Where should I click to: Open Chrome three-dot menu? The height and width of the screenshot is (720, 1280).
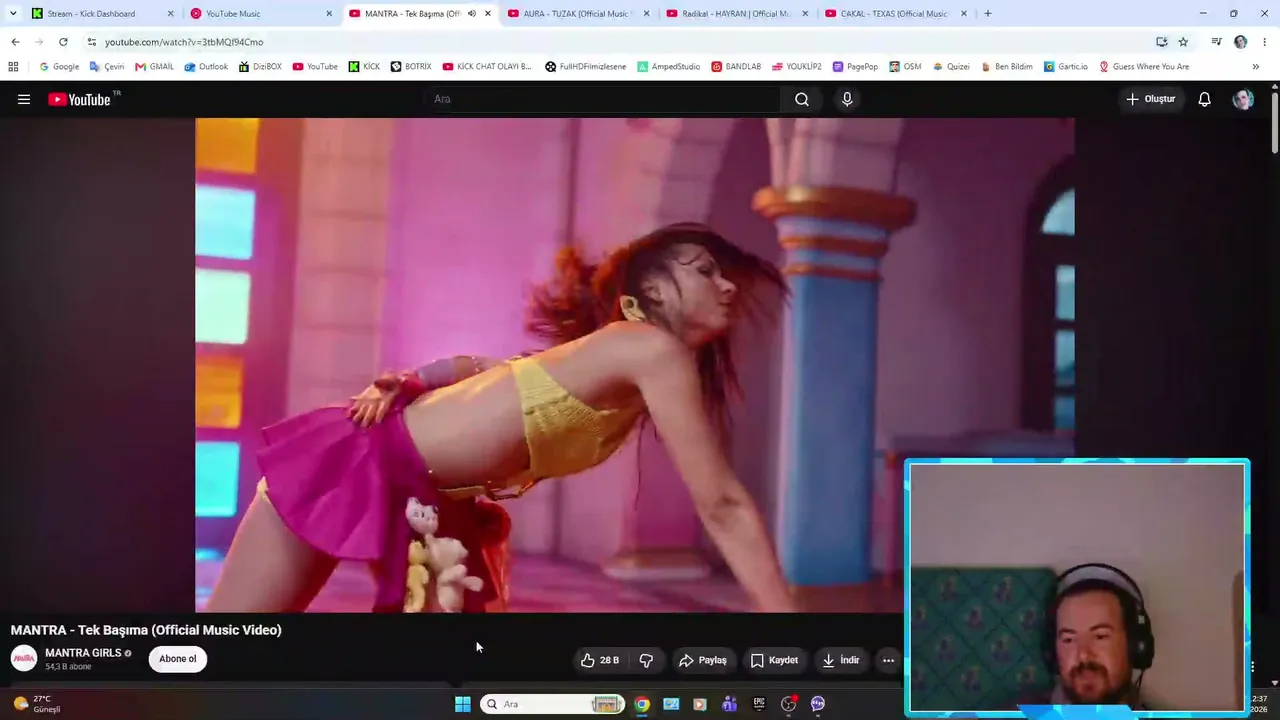point(1265,42)
